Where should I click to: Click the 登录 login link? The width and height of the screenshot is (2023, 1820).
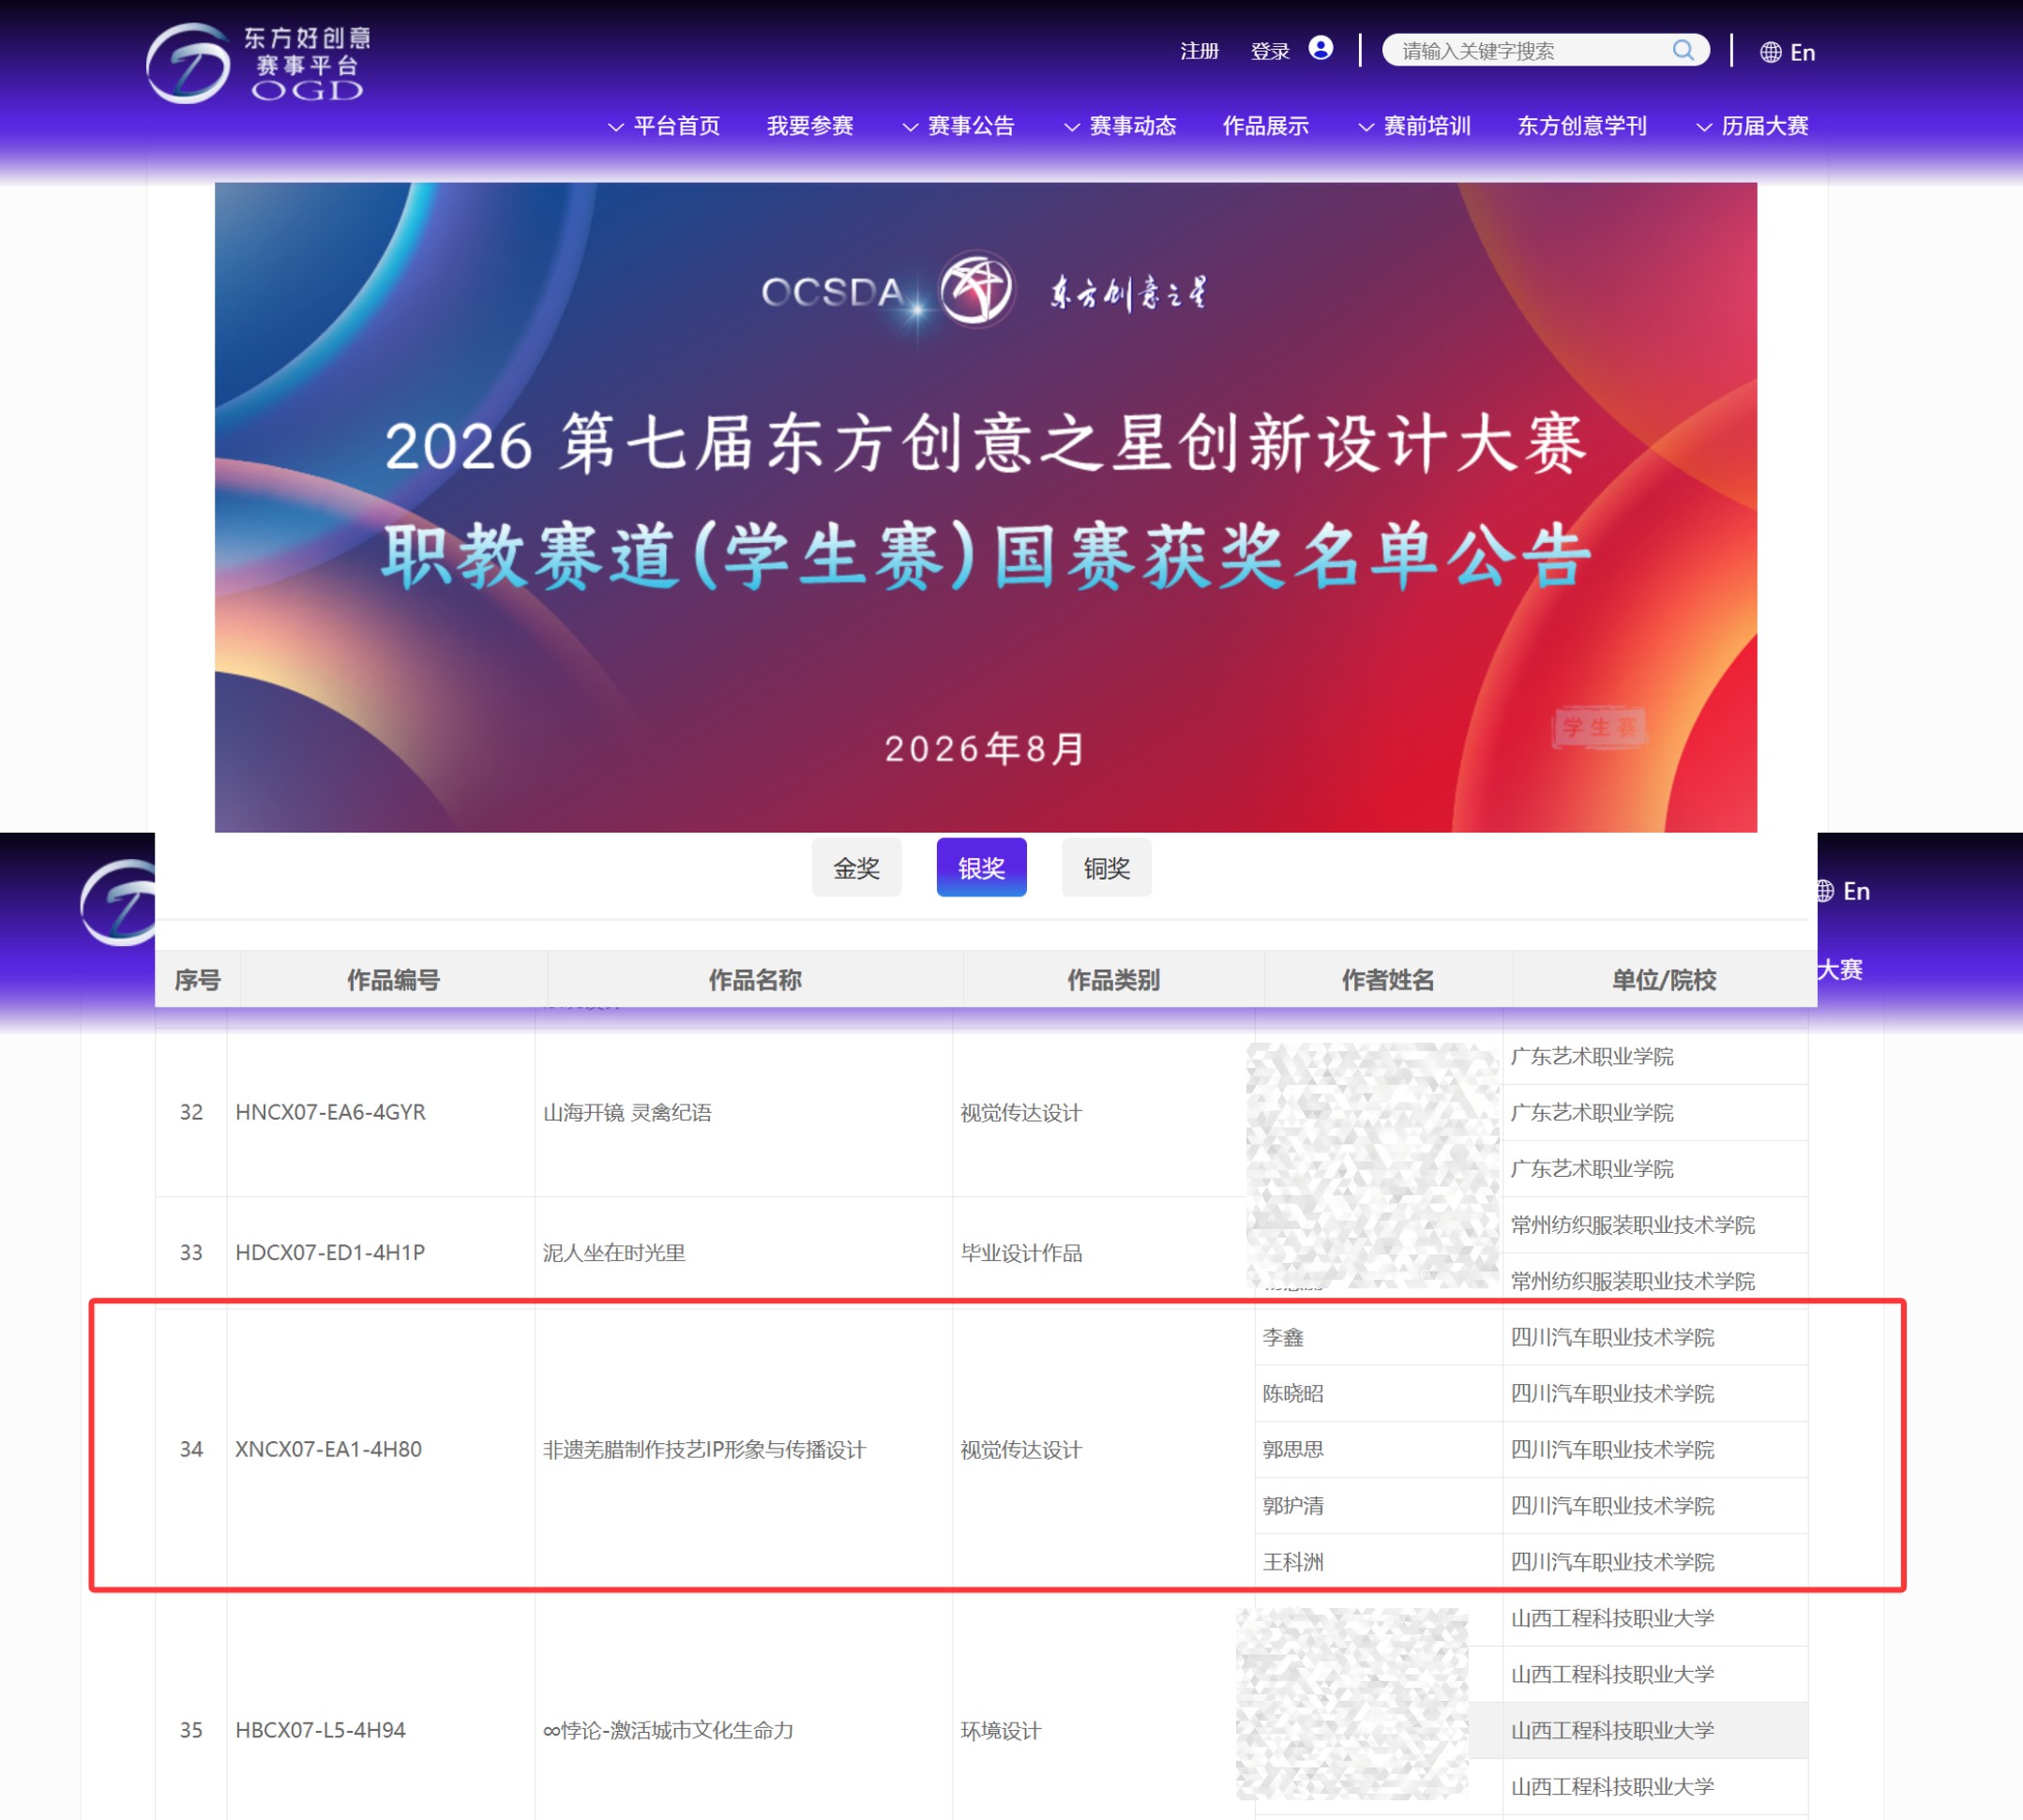click(1270, 51)
